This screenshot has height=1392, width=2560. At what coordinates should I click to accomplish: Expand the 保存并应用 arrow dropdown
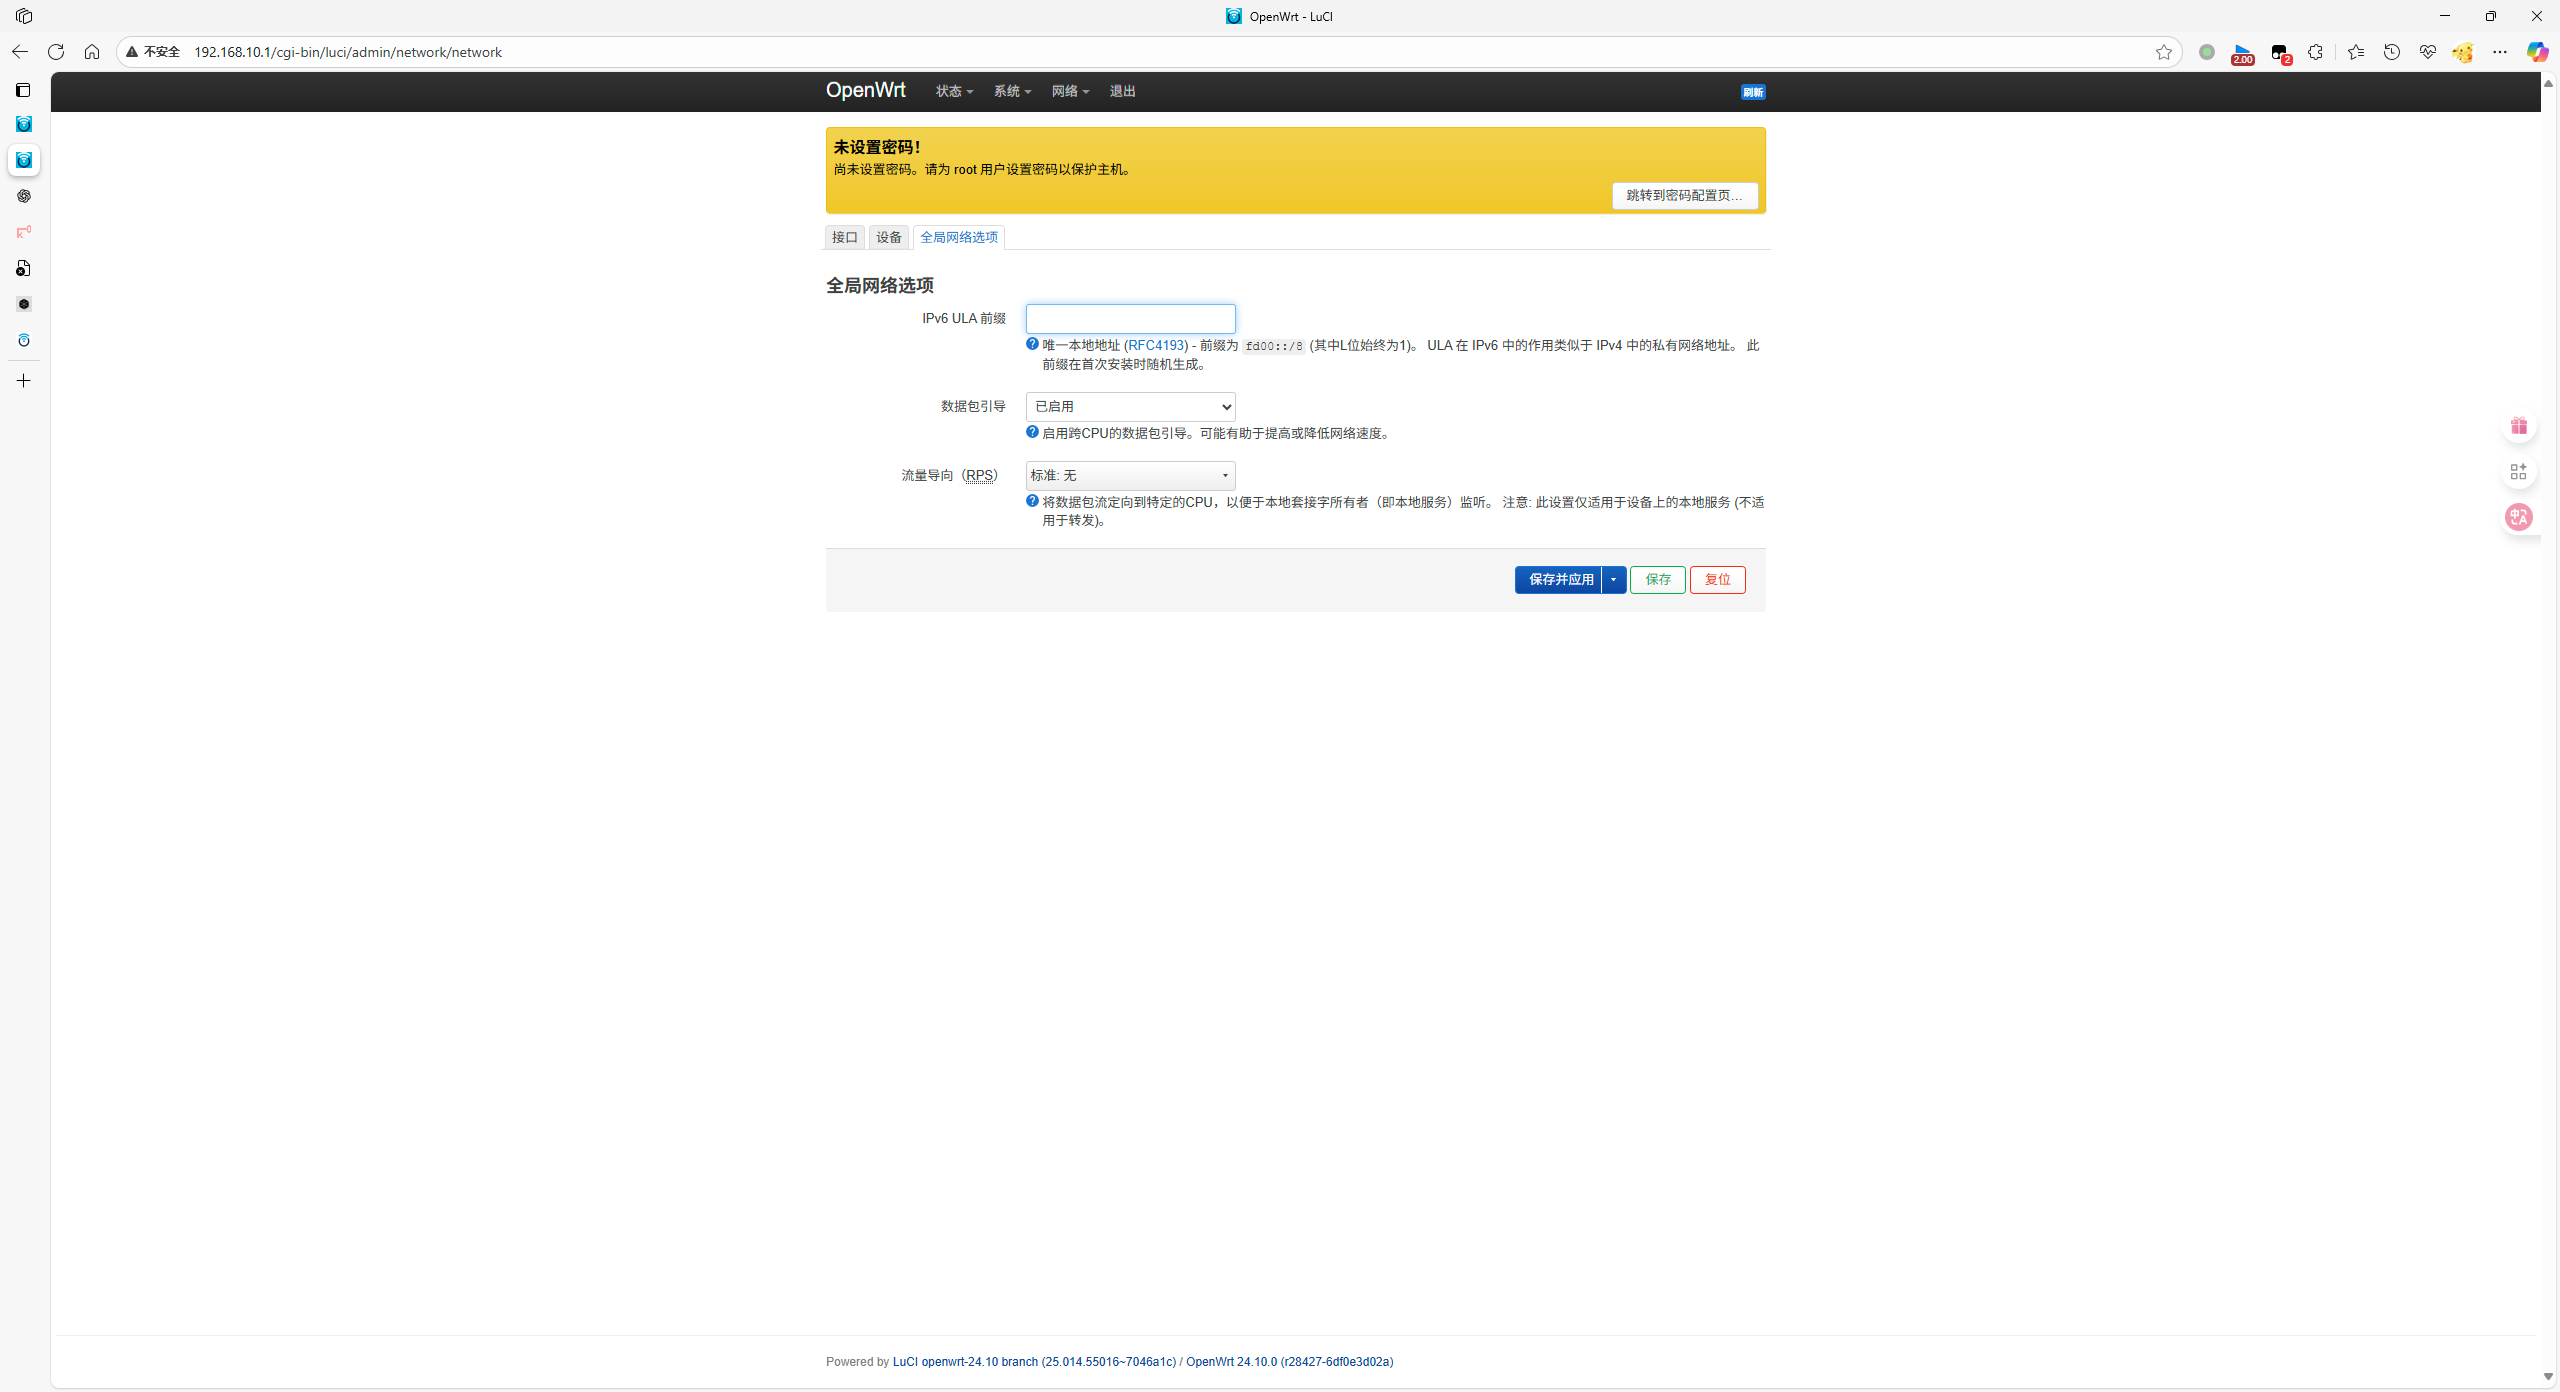coord(1614,580)
